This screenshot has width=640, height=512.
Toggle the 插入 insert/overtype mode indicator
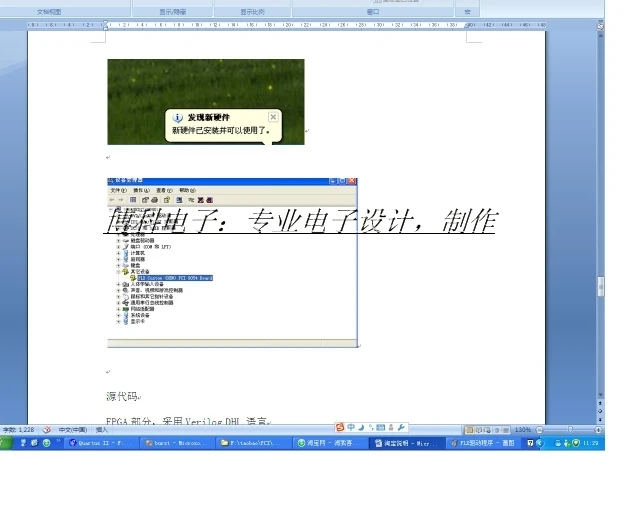click(x=101, y=430)
